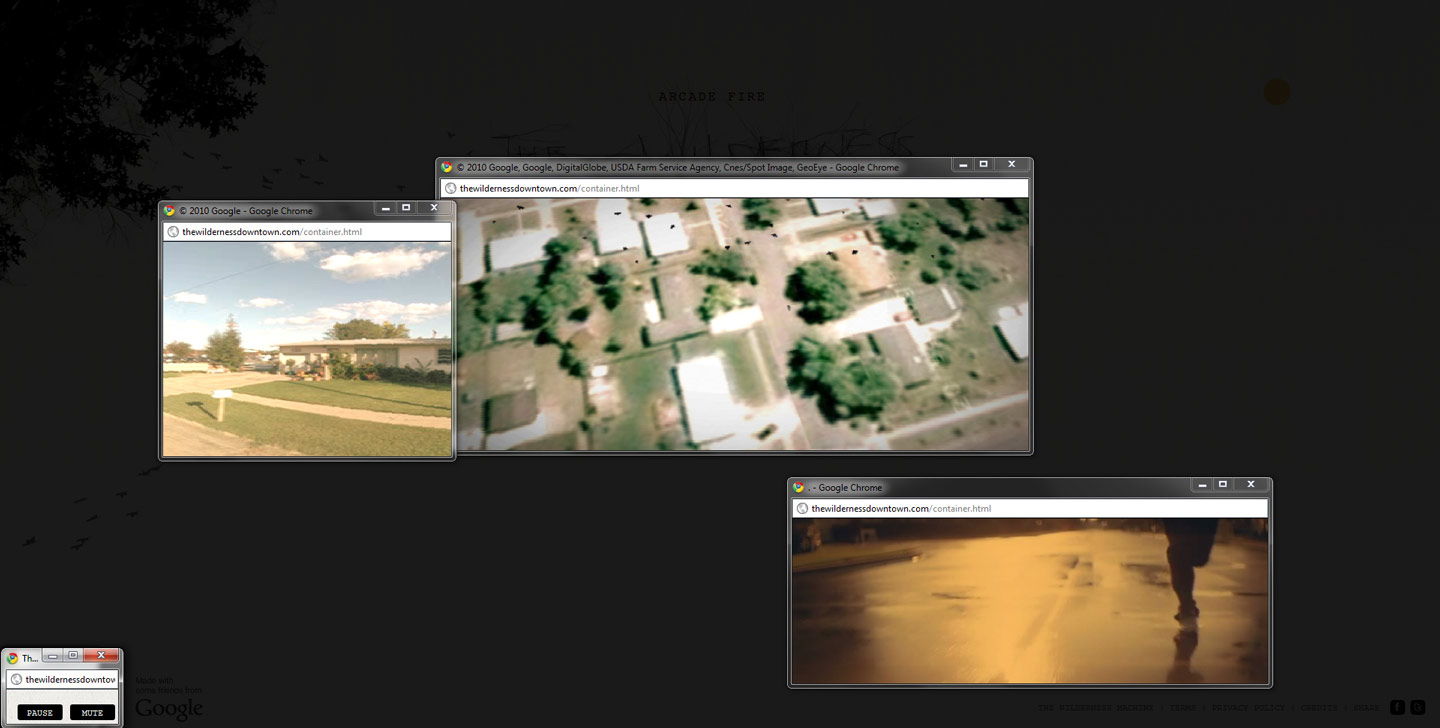This screenshot has width=1440, height=728.
Task: Click the satellite window title with DigitalGlobe credits
Action: 678,168
